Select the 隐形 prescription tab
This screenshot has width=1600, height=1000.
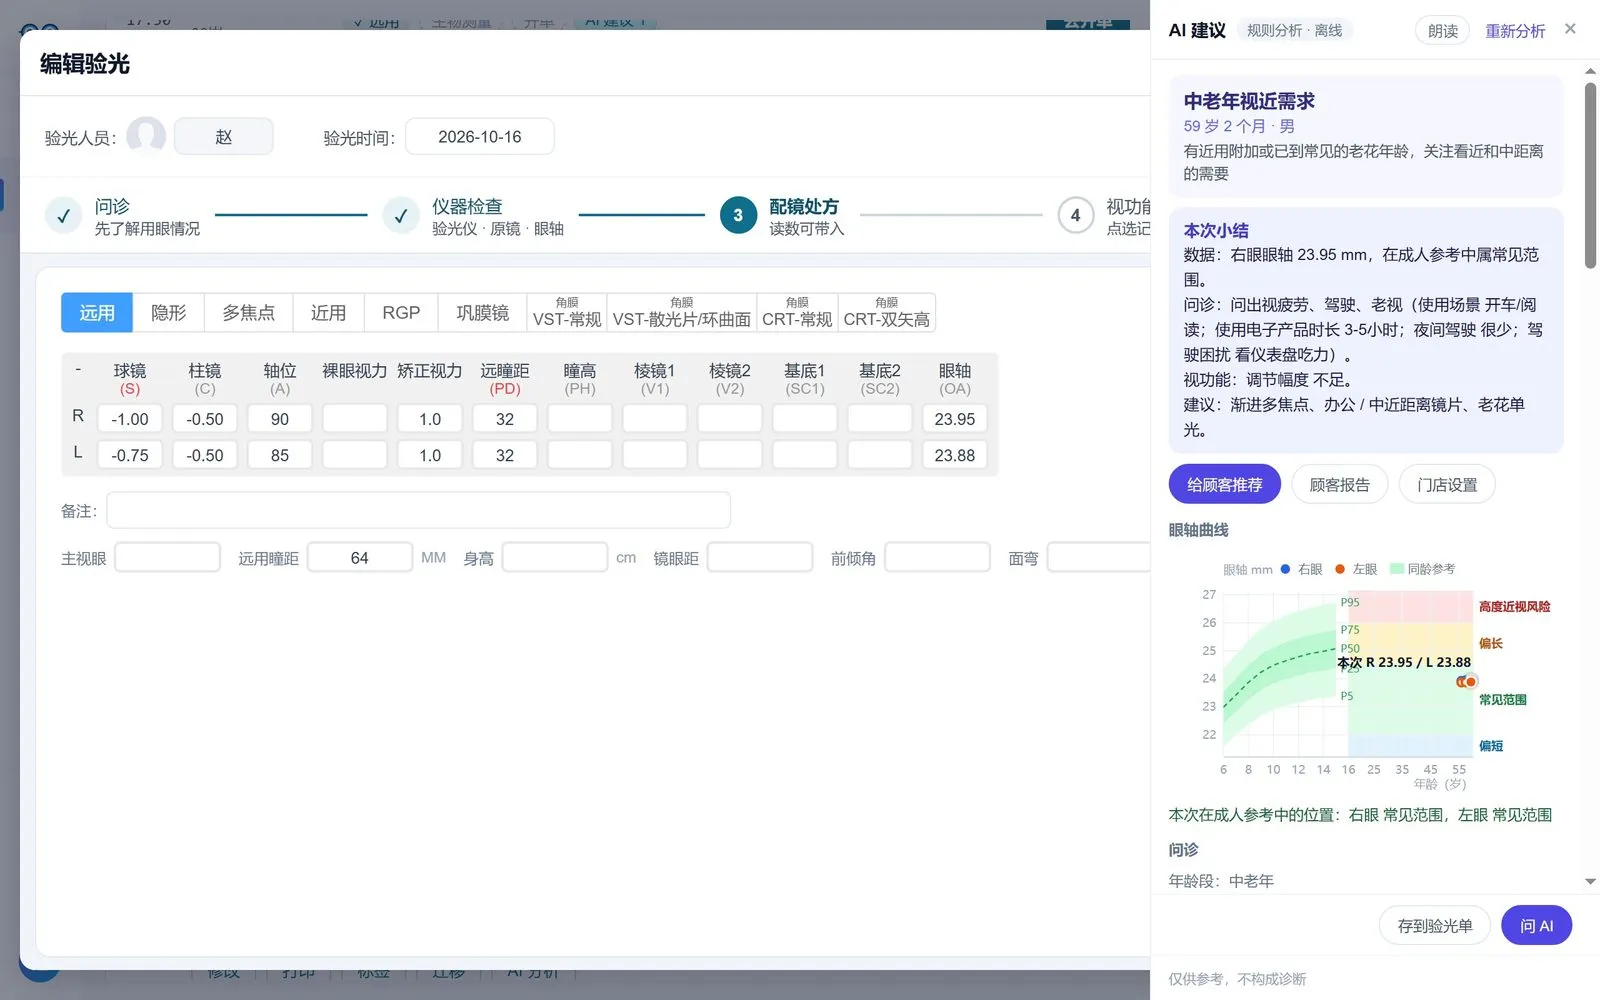pyautogui.click(x=168, y=312)
